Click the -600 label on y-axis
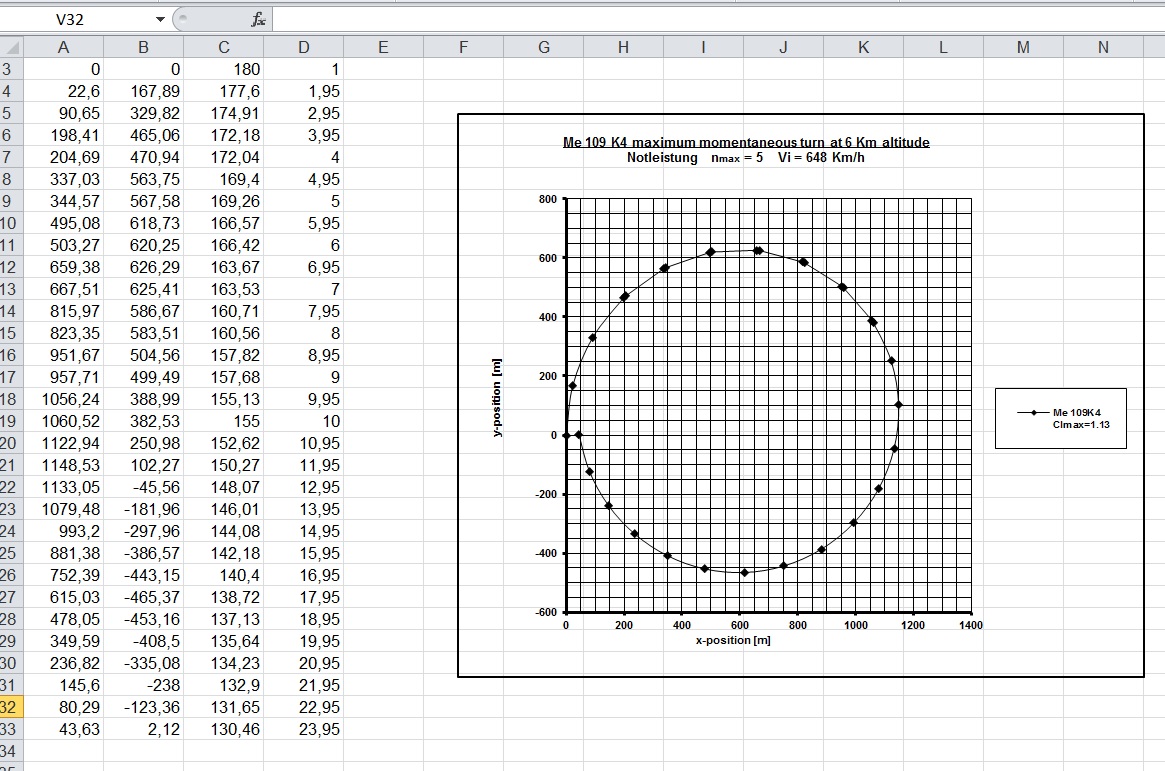This screenshot has width=1165, height=771. pos(545,612)
